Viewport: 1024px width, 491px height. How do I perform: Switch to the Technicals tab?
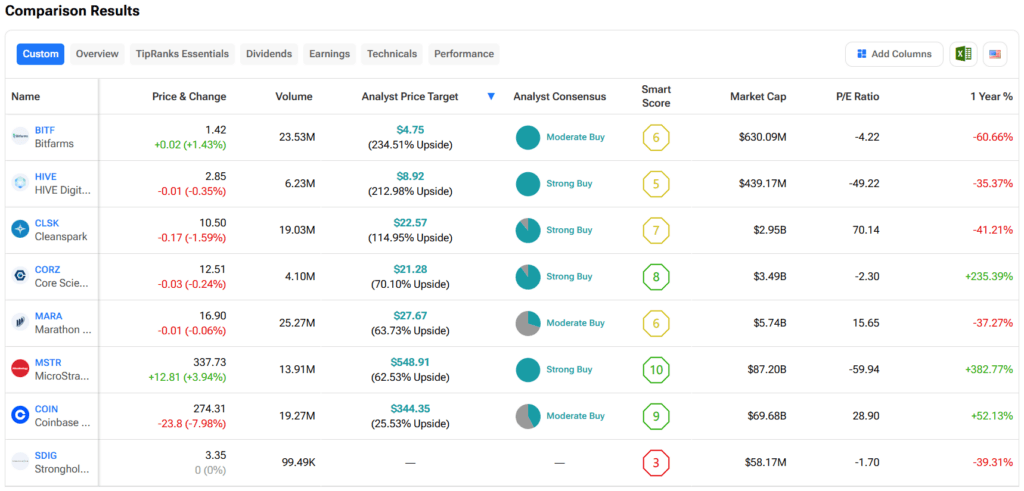[392, 54]
